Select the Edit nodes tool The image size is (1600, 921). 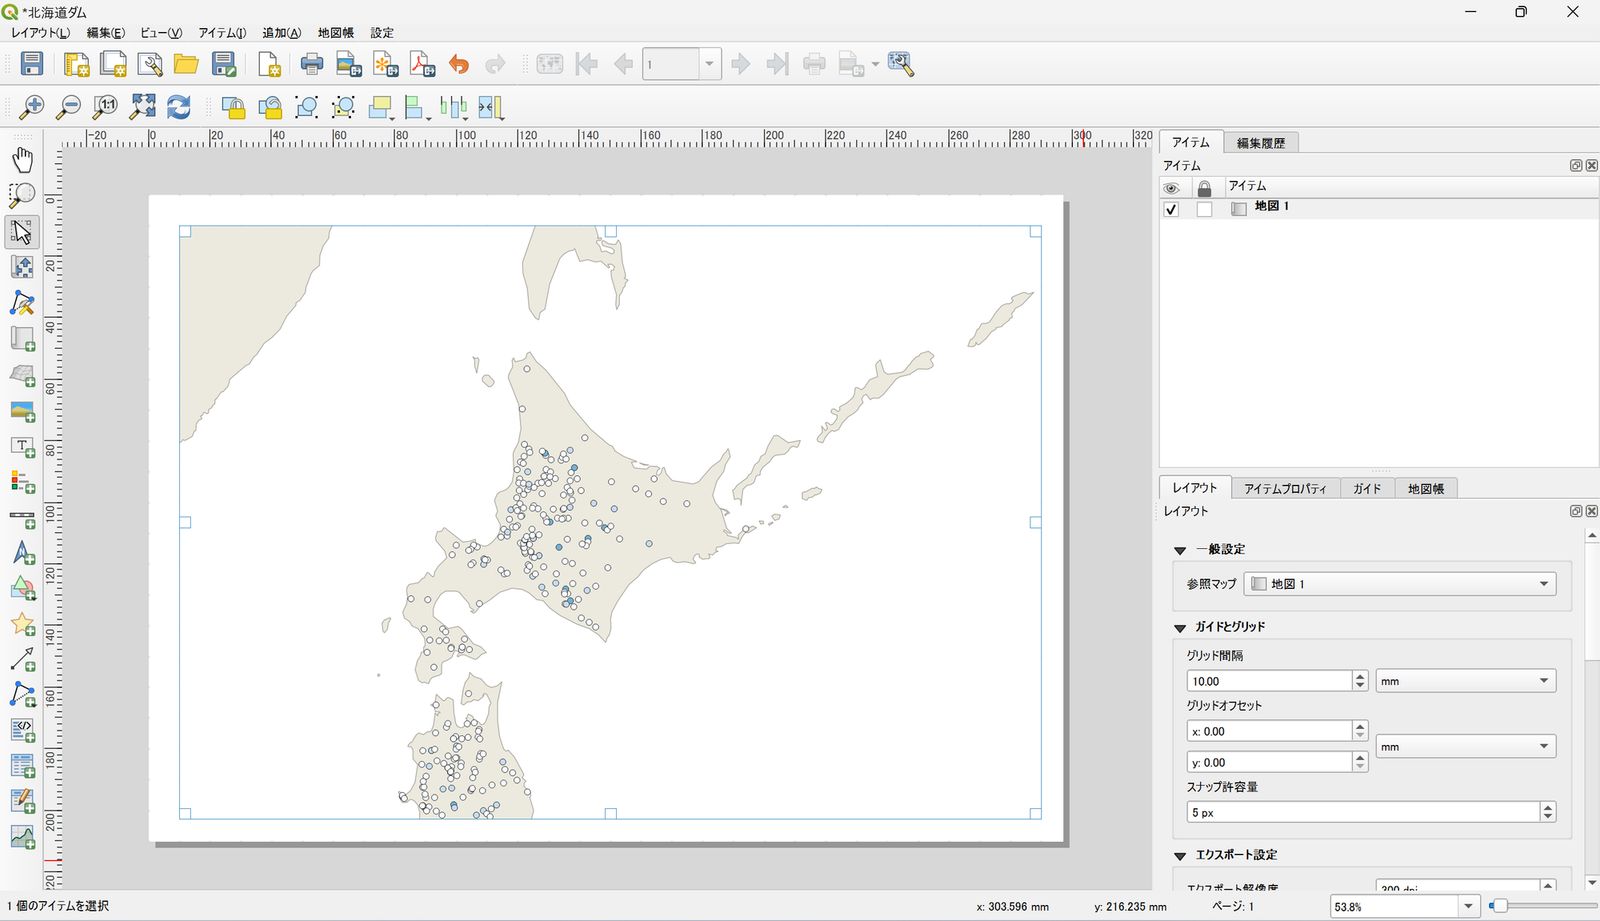22,303
